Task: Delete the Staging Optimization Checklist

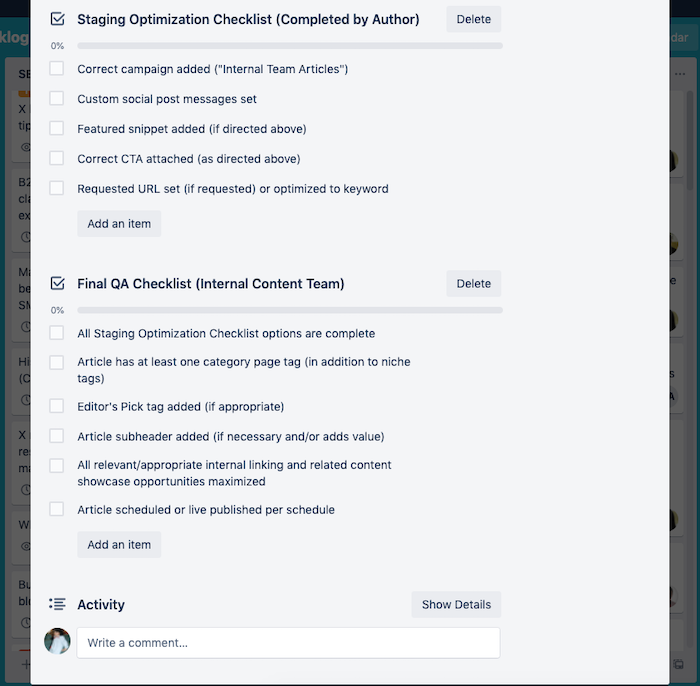Action: [x=474, y=19]
